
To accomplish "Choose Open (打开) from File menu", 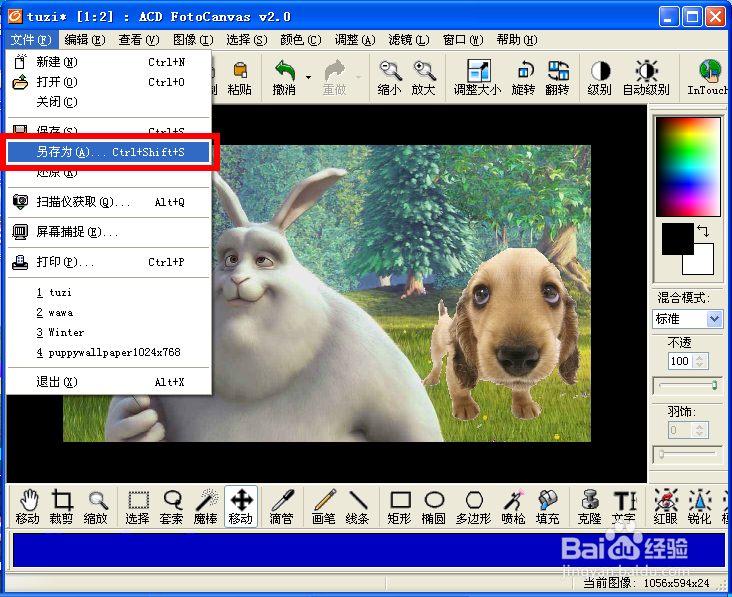I will click(x=109, y=82).
